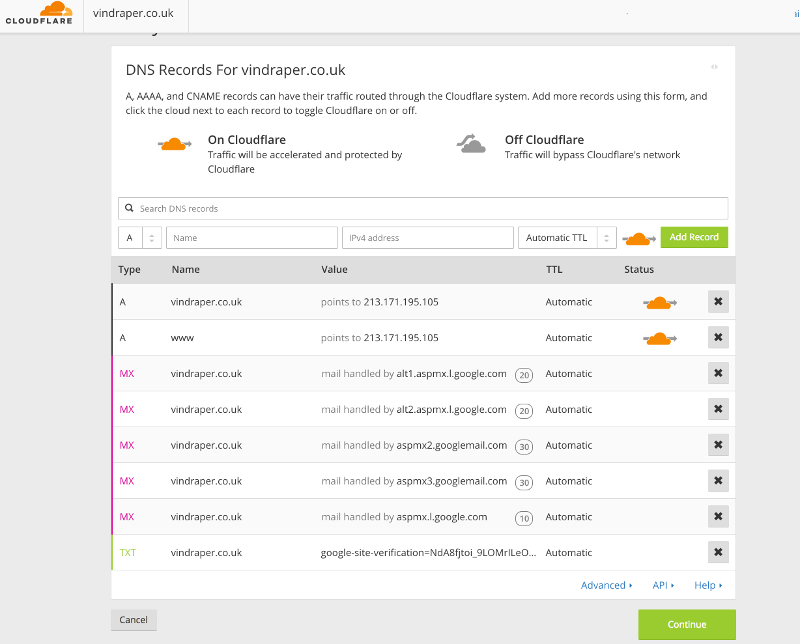Toggle Cloudflare off for the vindraper.co.uk A record
The image size is (800, 644).
[x=660, y=301]
